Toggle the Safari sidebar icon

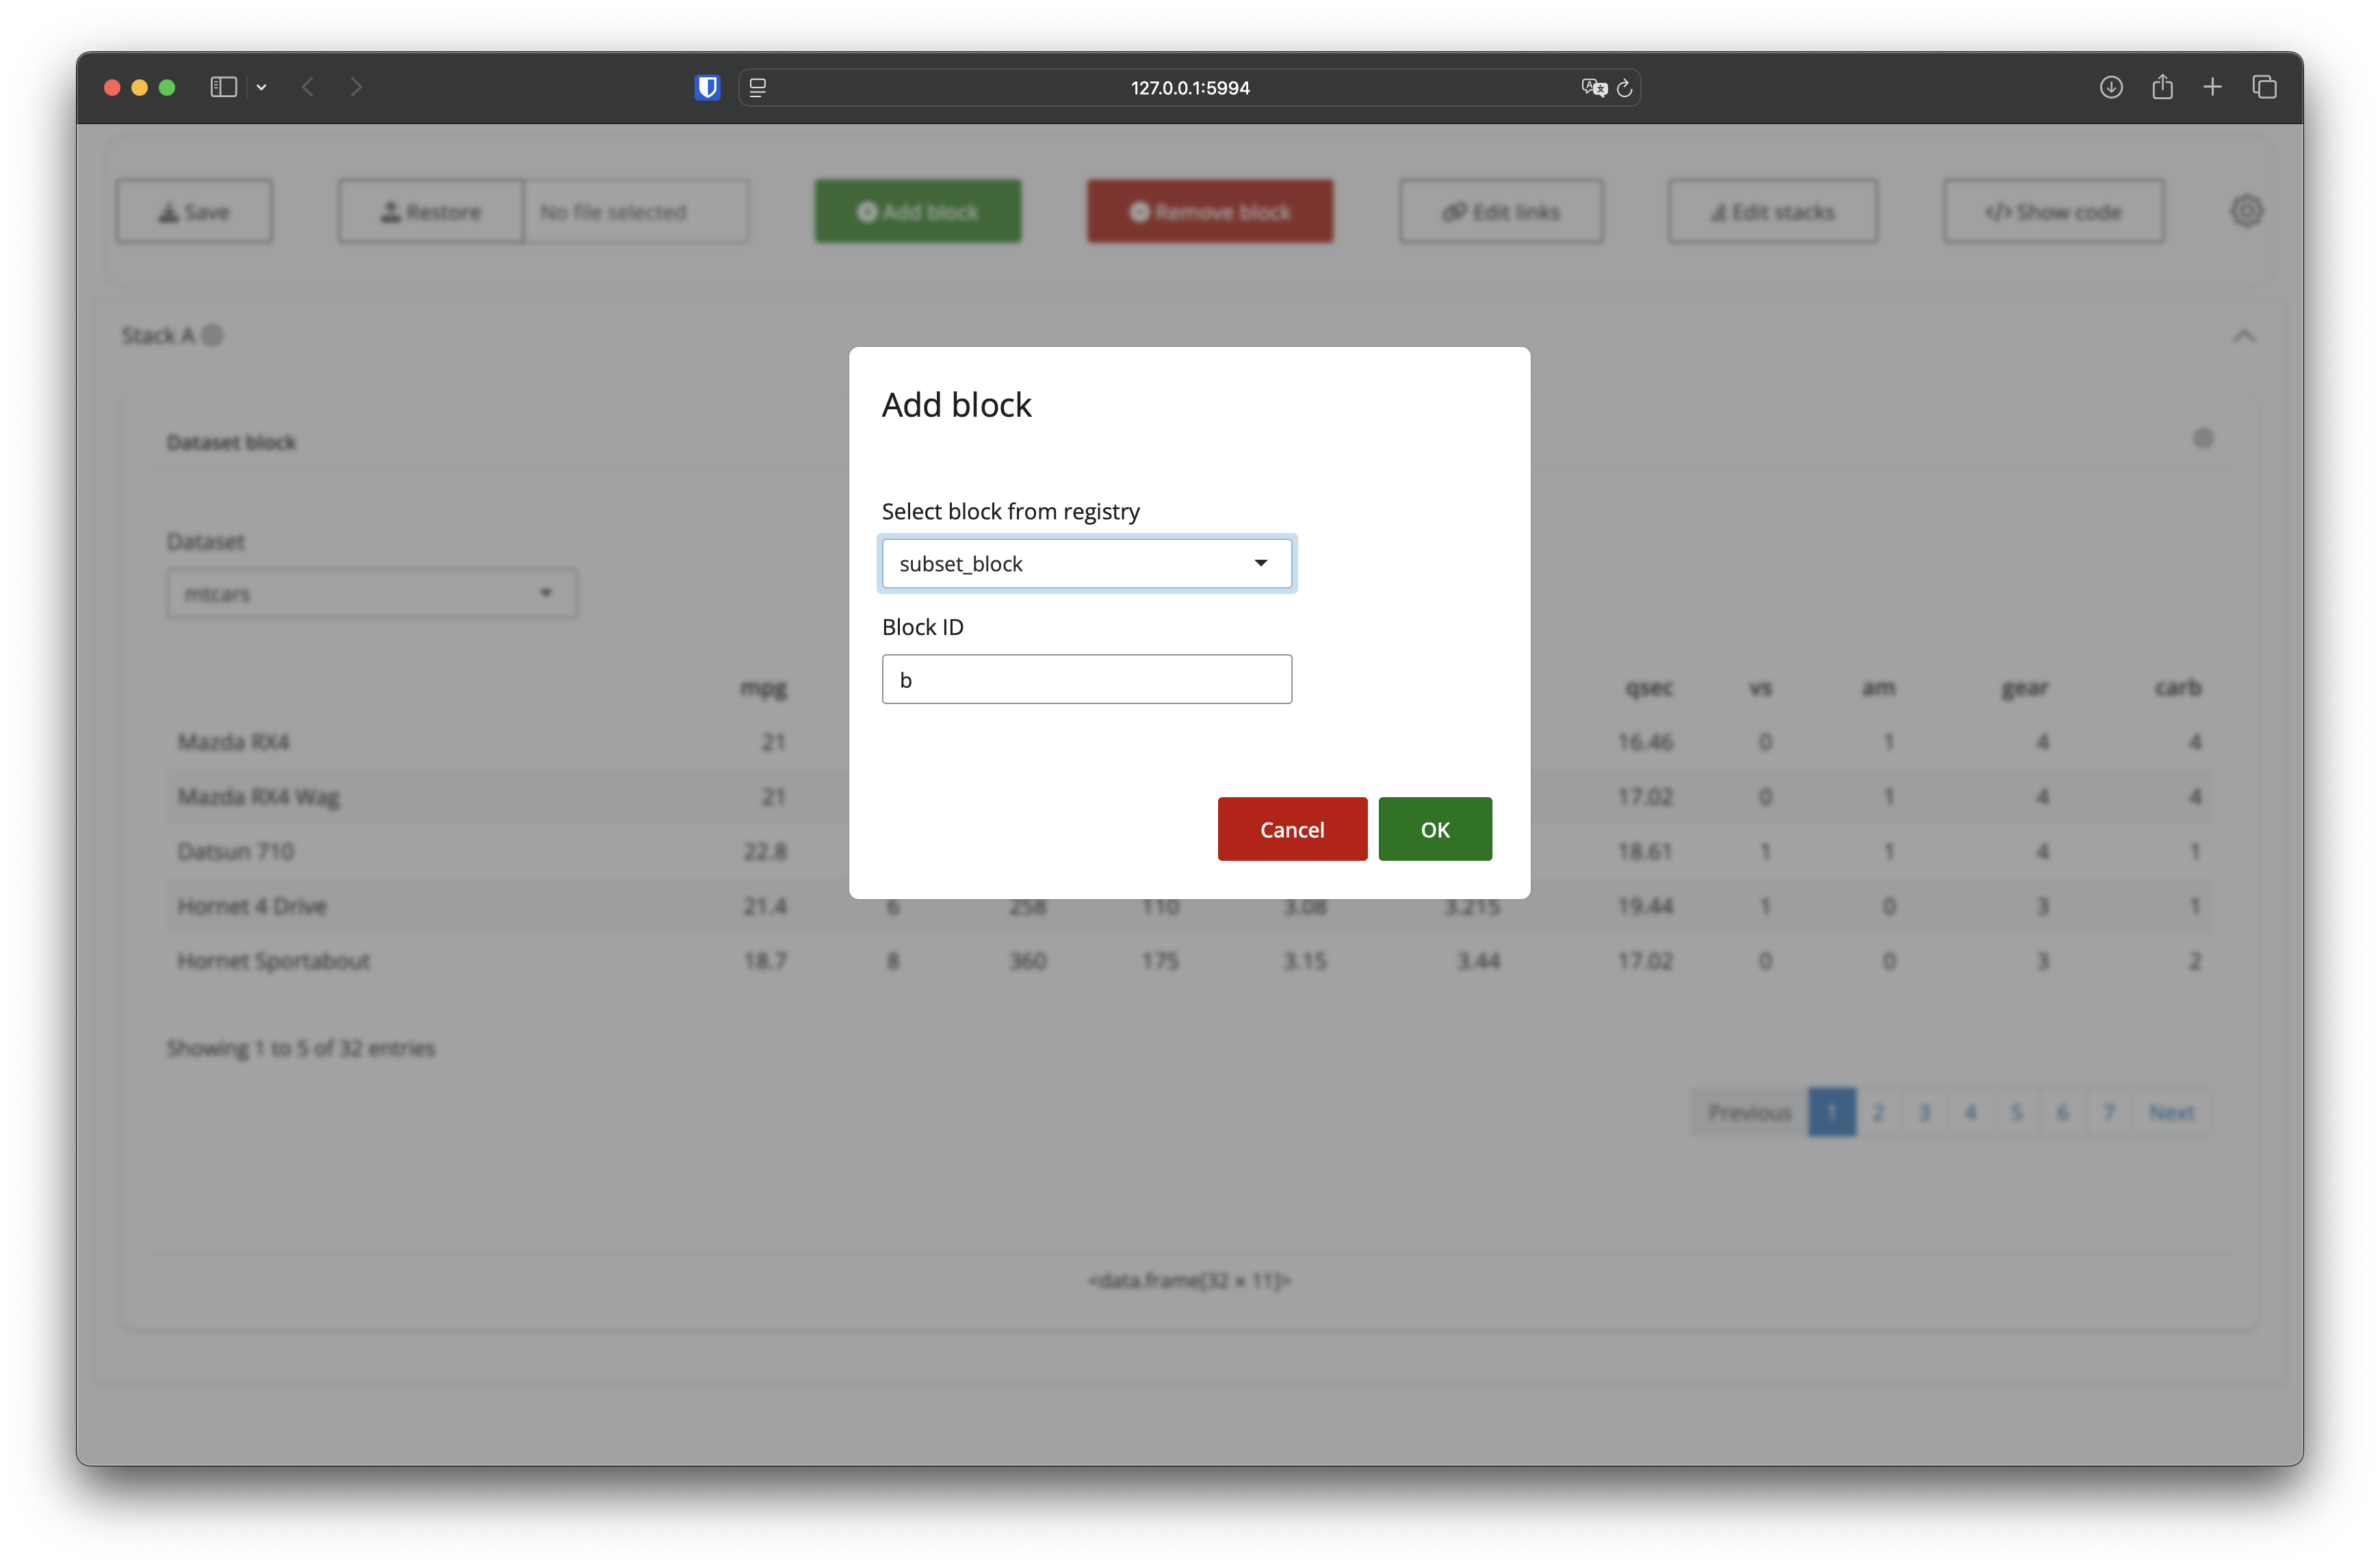[223, 88]
